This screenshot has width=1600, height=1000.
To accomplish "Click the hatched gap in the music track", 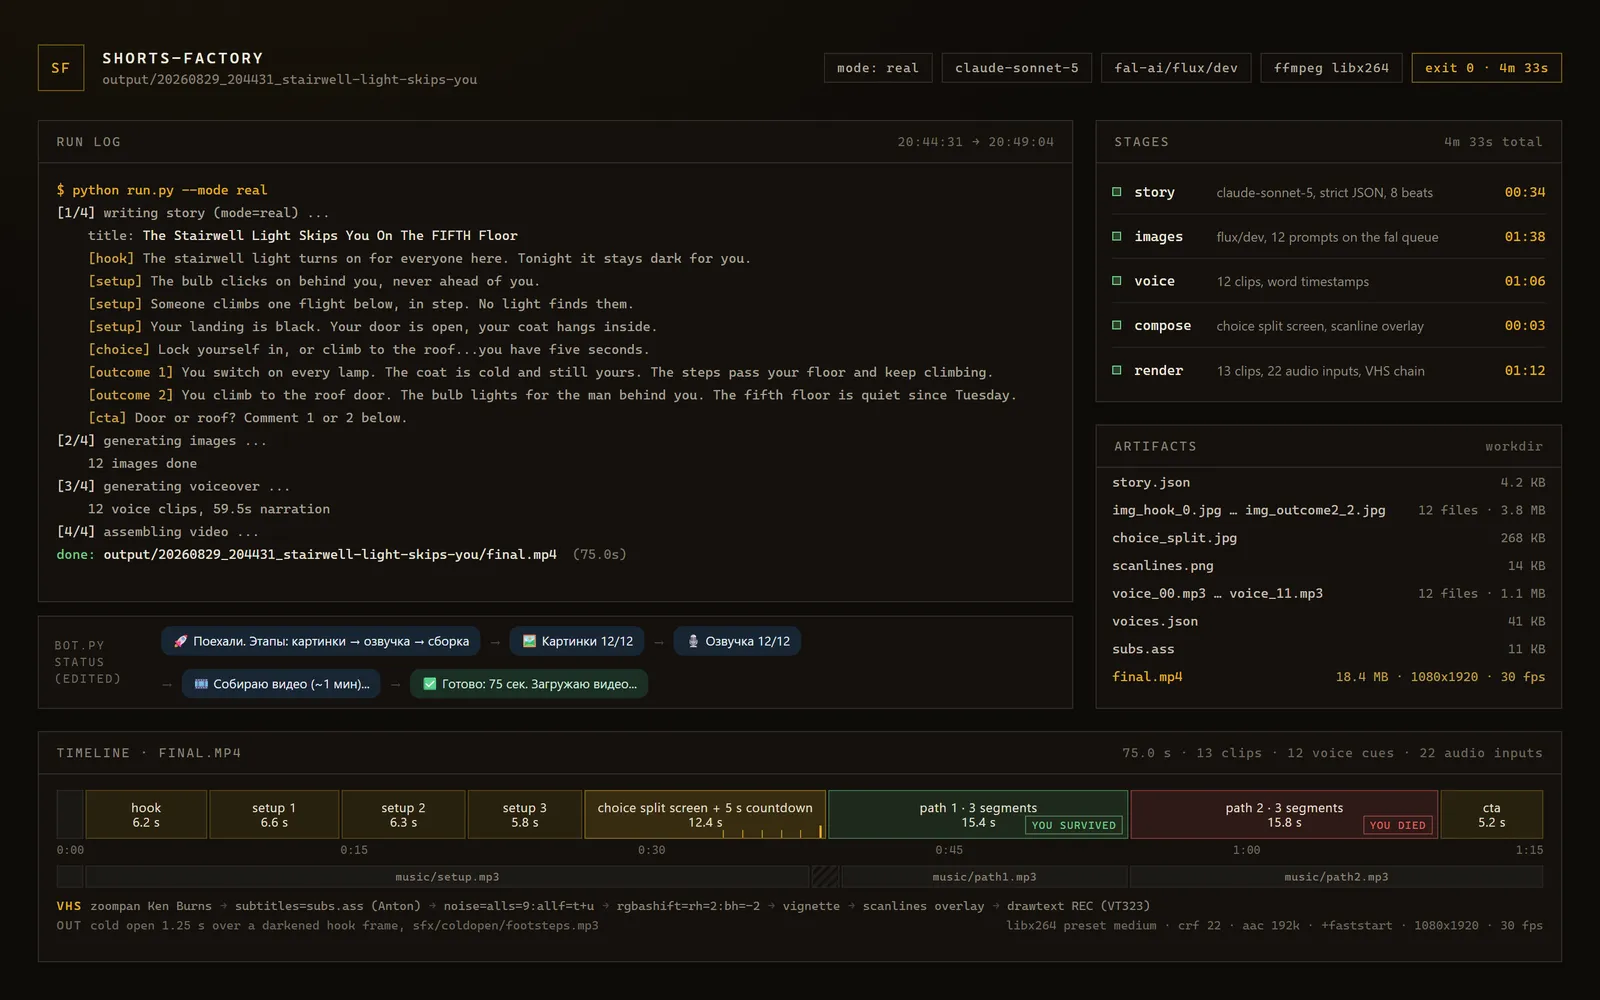I will click(825, 877).
